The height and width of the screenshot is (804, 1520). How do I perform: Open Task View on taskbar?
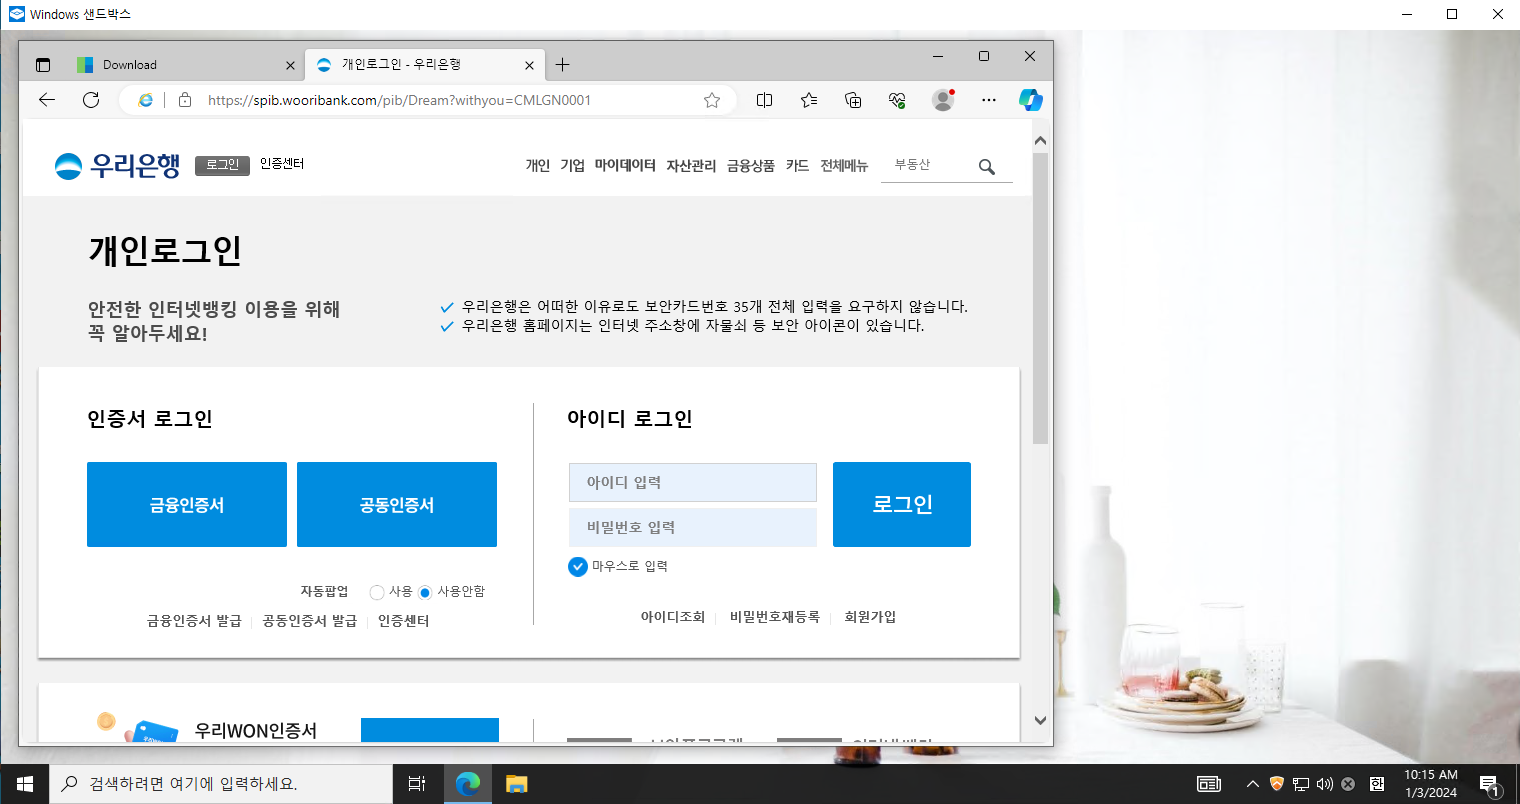(417, 784)
